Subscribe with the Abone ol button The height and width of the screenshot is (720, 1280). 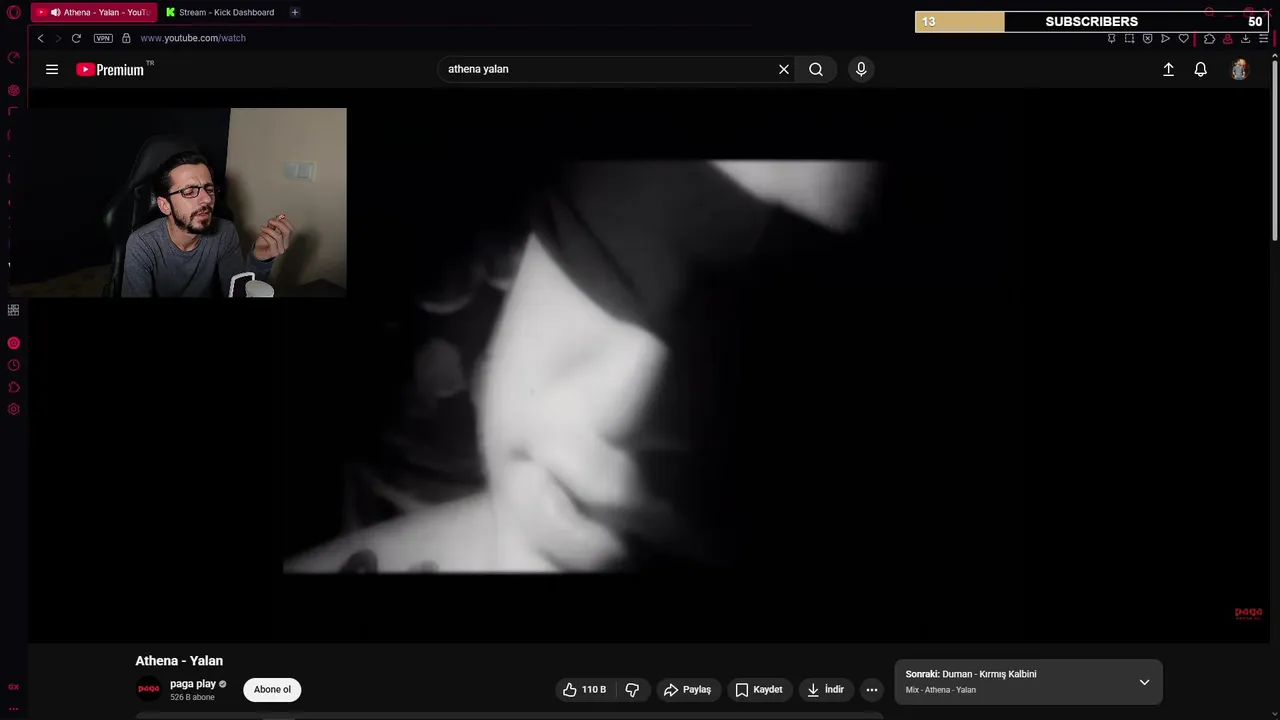point(272,690)
